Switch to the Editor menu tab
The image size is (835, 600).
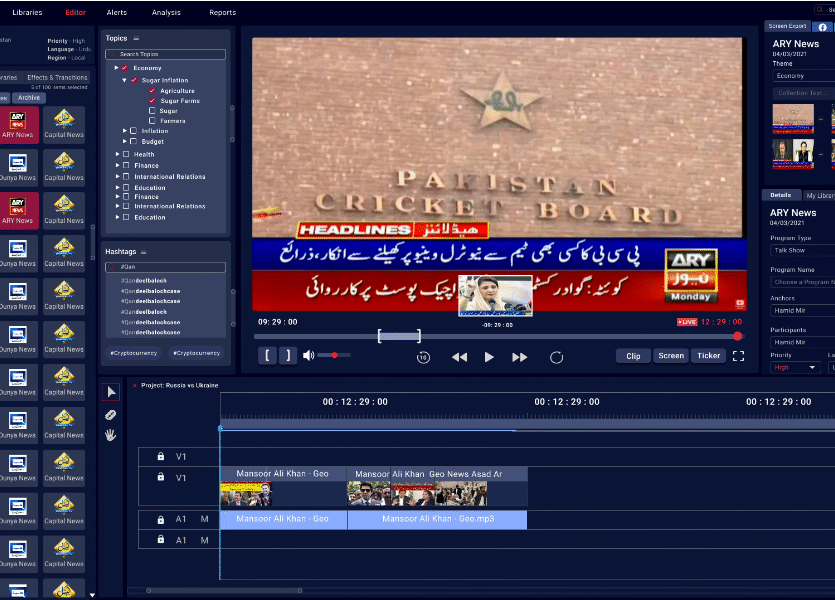click(76, 12)
